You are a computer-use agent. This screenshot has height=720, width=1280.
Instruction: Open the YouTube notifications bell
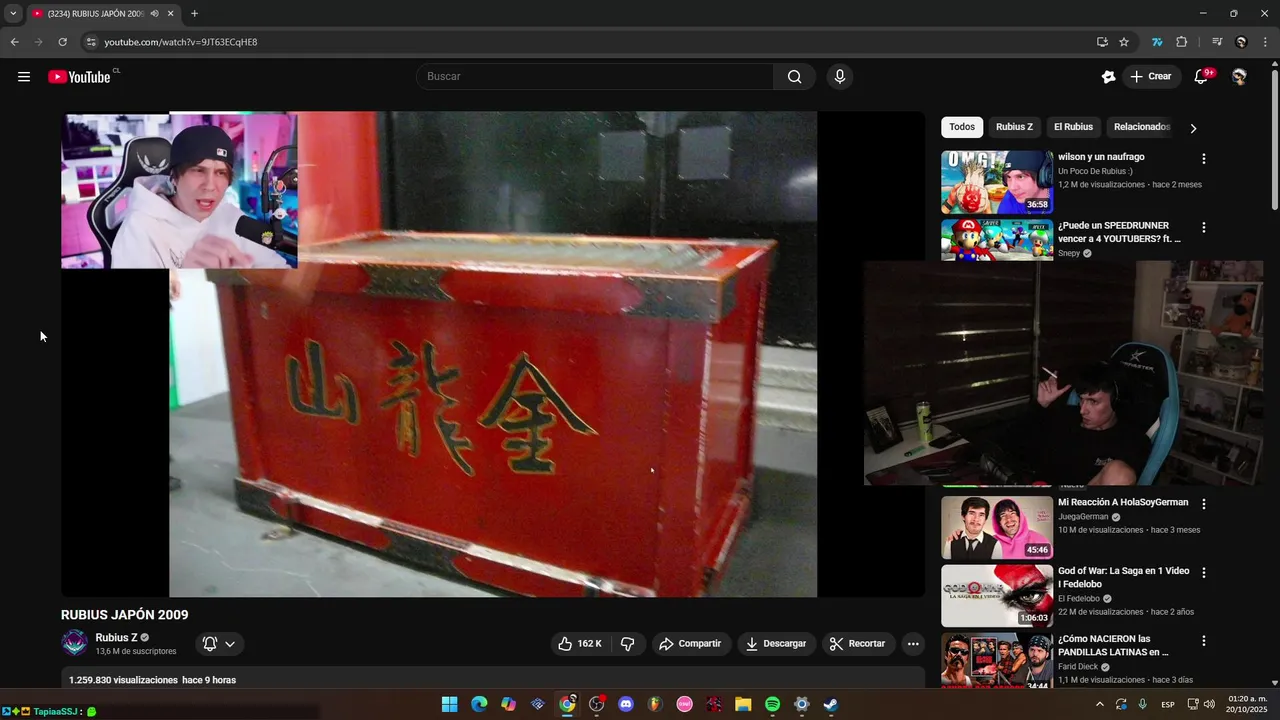click(1202, 77)
